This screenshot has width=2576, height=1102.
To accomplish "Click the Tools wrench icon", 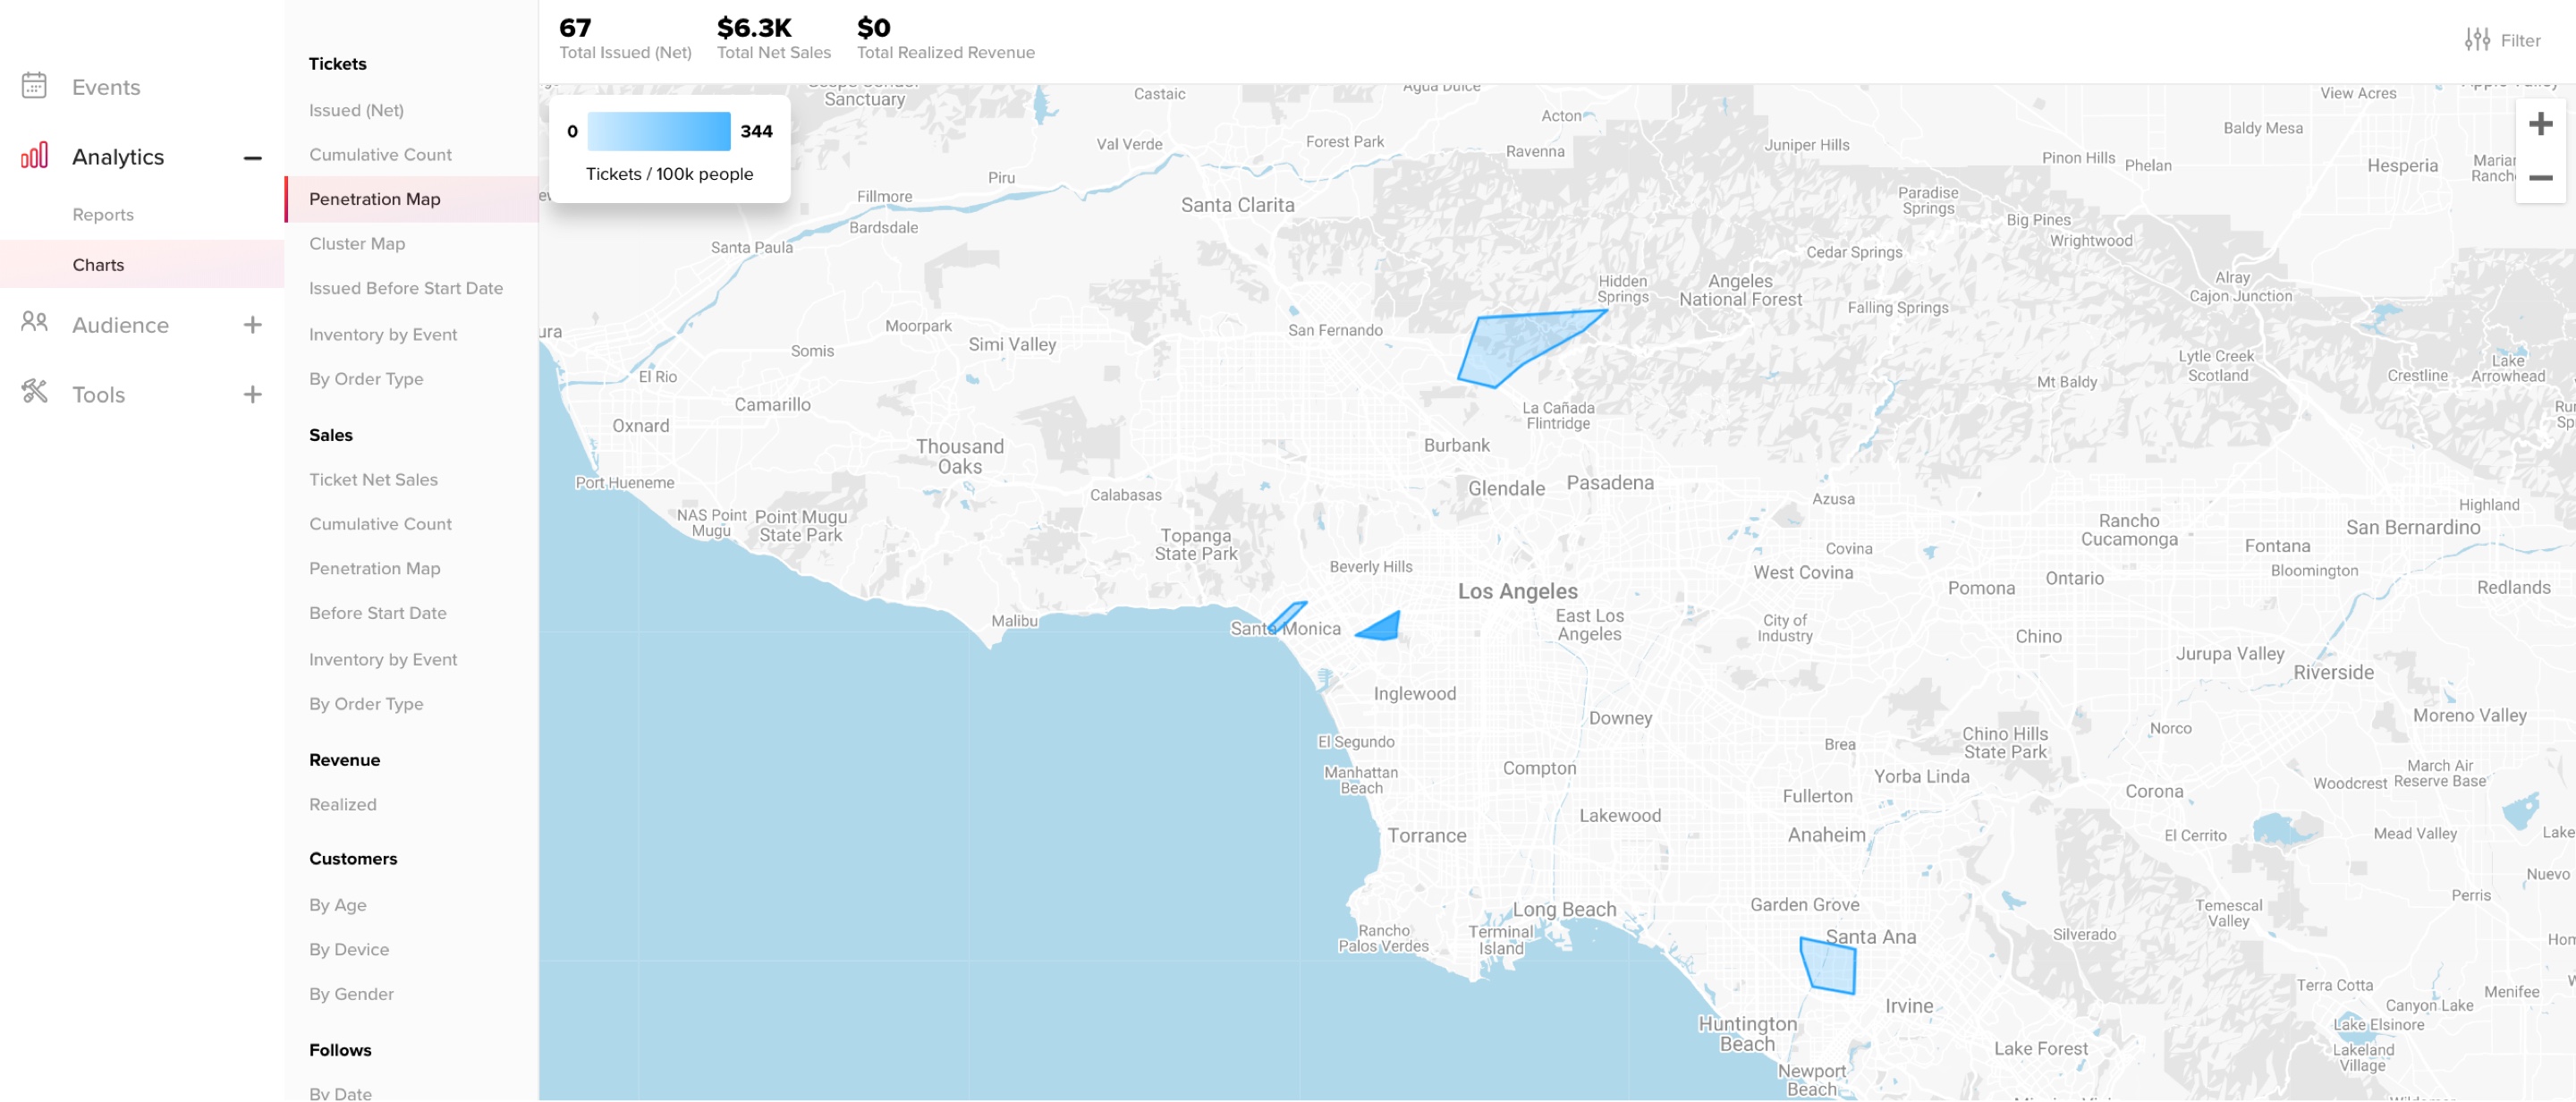I will pos(34,392).
